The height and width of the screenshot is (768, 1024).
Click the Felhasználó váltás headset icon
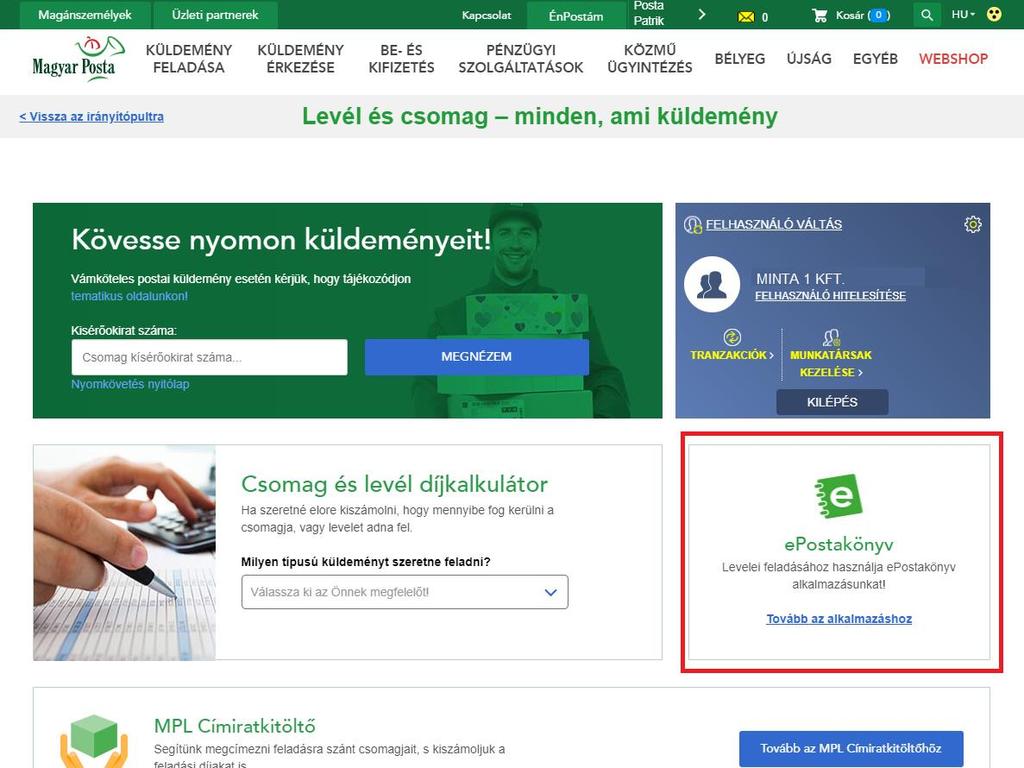(692, 225)
